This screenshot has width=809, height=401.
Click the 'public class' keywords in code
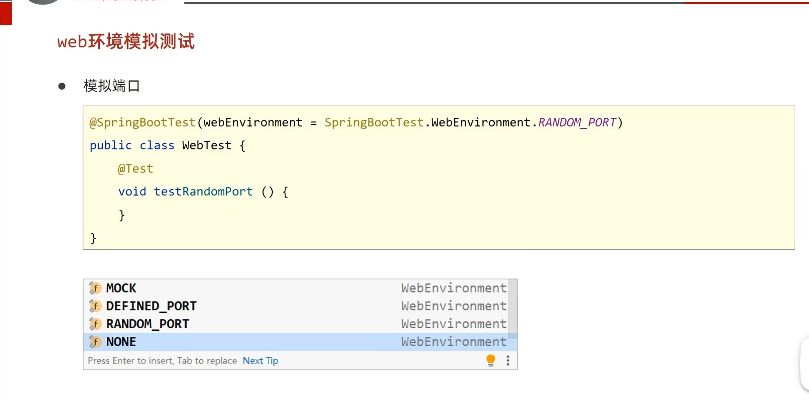(132, 146)
